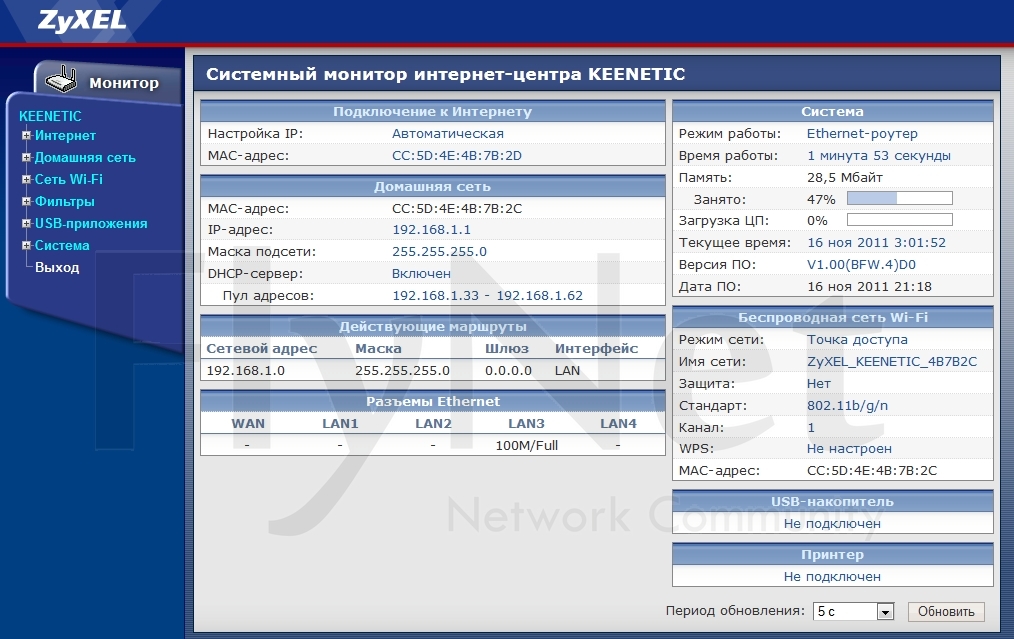Open the Период обновления dropdown
Image resolution: width=1014 pixels, height=639 pixels.
coord(854,611)
